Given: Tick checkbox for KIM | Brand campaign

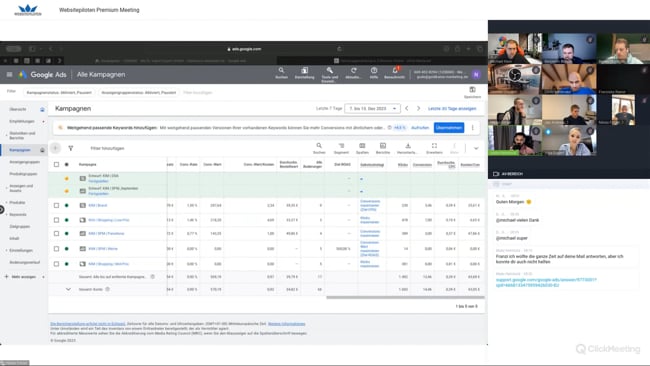Looking at the screenshot, I should pos(56,205).
